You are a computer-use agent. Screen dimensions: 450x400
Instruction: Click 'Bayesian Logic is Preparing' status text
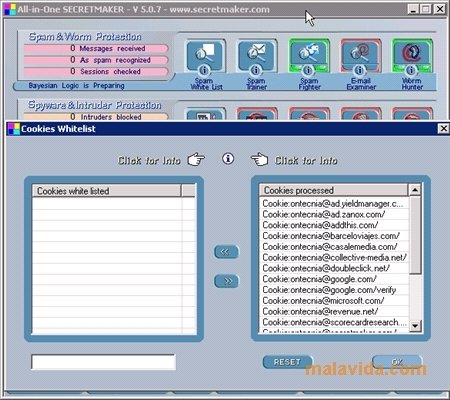point(76,86)
